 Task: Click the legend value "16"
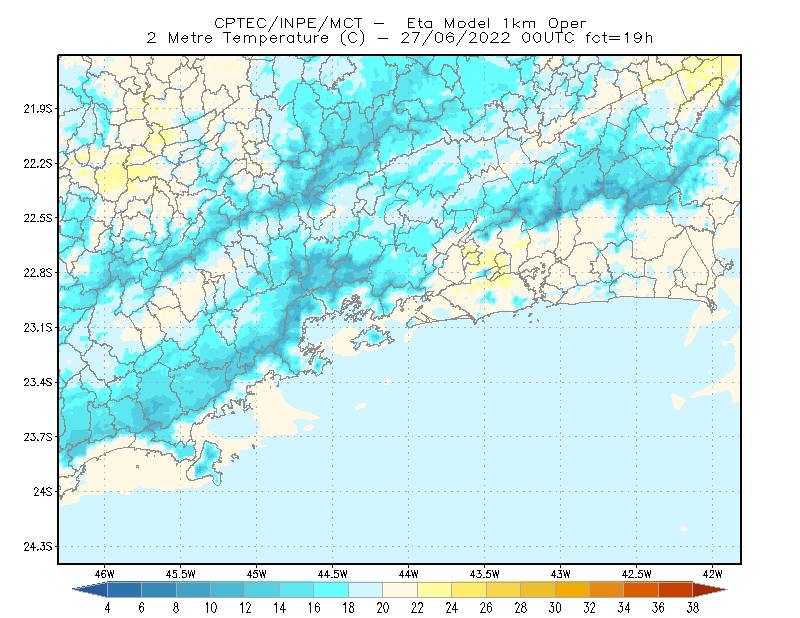pos(314,608)
